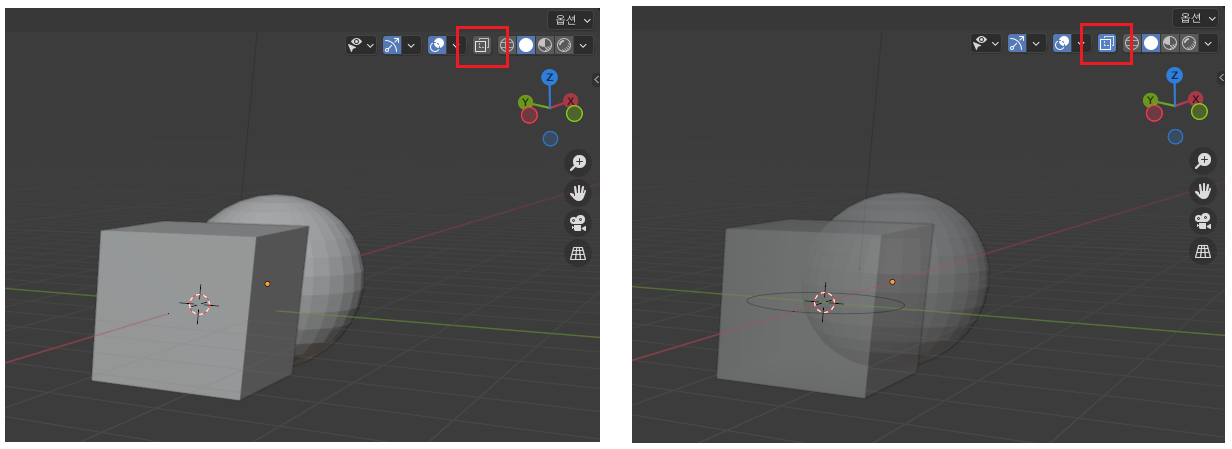Open overlay settings arrow in see-through-cube viewport

pyautogui.click(x=1081, y=43)
